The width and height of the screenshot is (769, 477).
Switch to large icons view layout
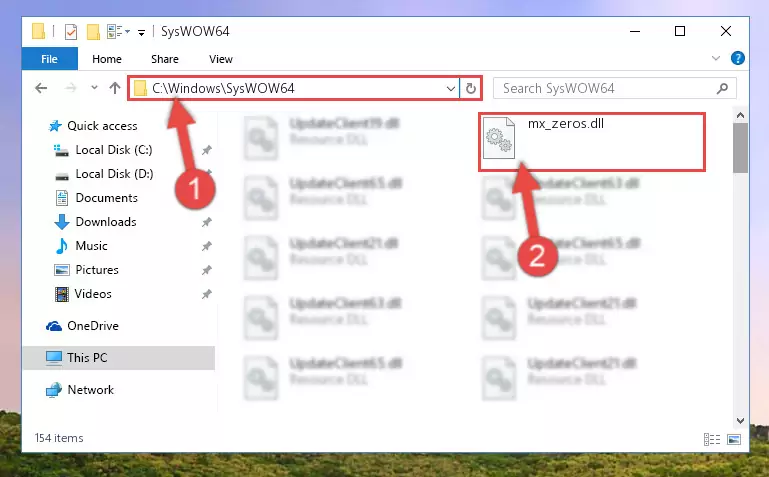(734, 439)
